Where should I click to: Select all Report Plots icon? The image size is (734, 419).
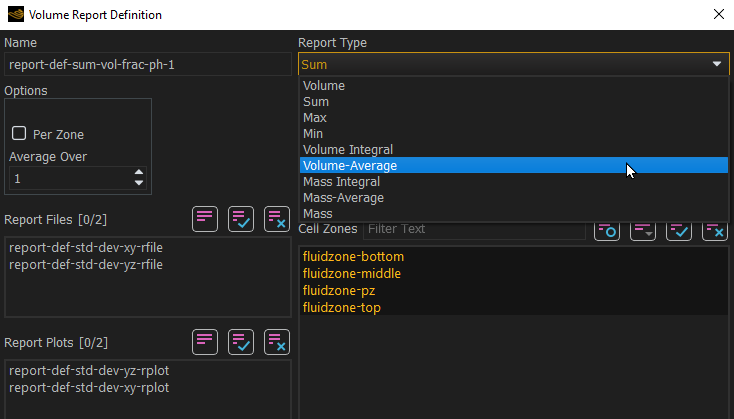tap(241, 342)
